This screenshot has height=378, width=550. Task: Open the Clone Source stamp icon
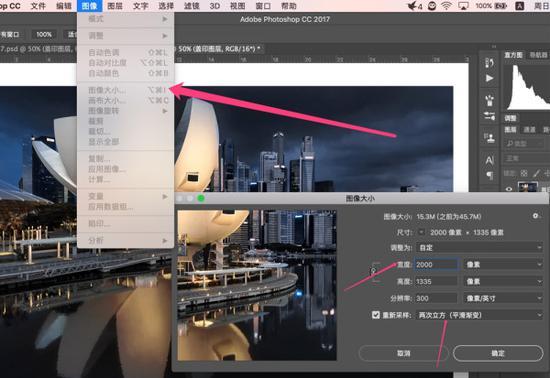[x=489, y=137]
